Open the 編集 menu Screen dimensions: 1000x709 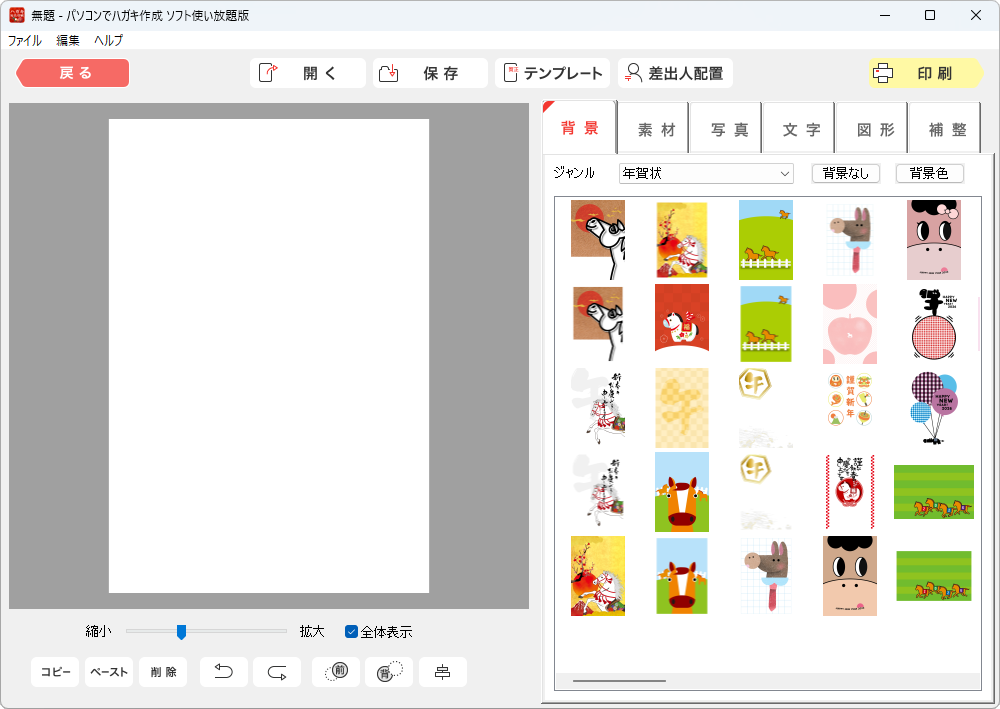click(x=68, y=41)
